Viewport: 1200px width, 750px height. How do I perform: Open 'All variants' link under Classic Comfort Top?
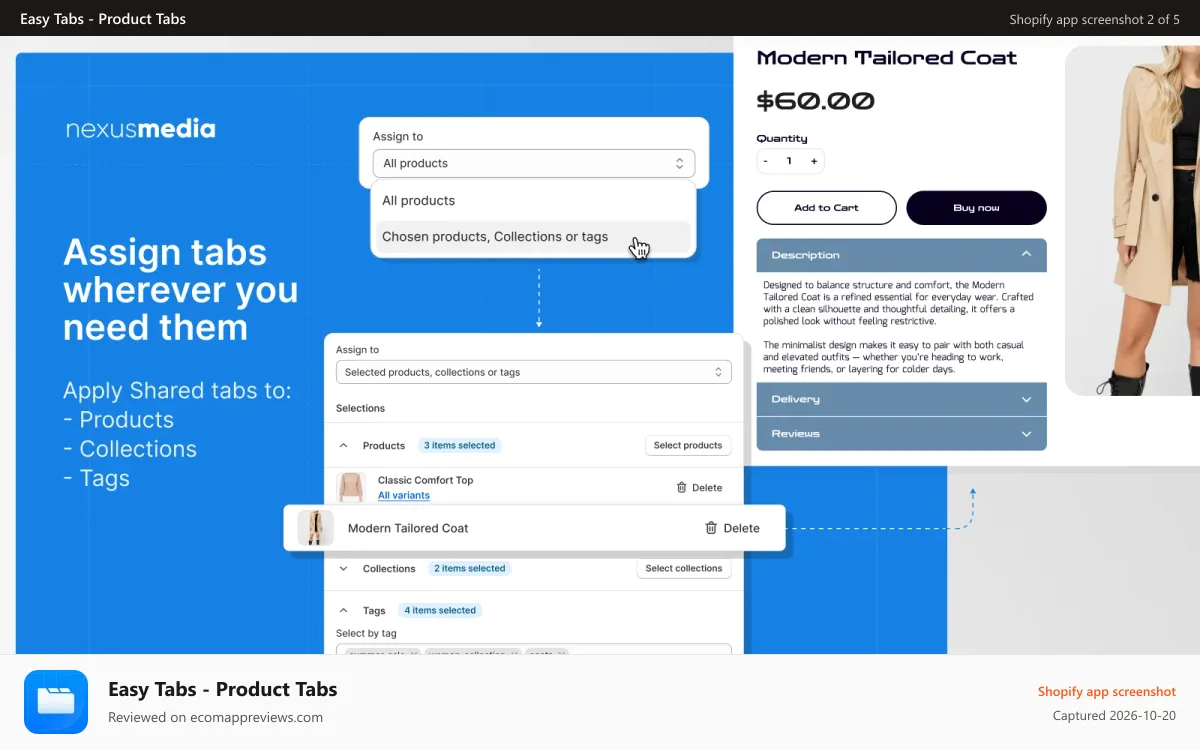tap(404, 495)
